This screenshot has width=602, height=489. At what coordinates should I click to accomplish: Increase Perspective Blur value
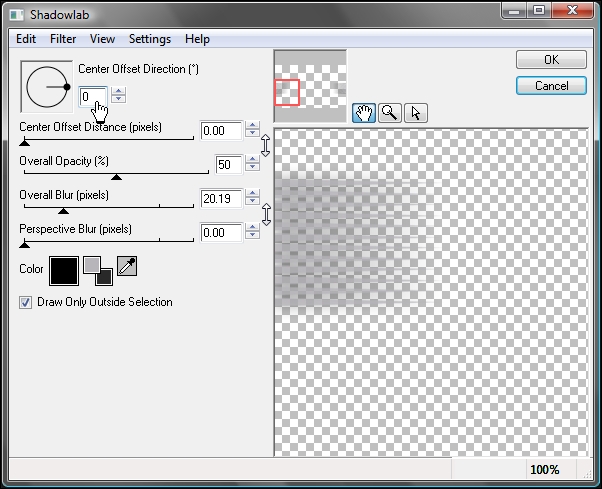252,227
